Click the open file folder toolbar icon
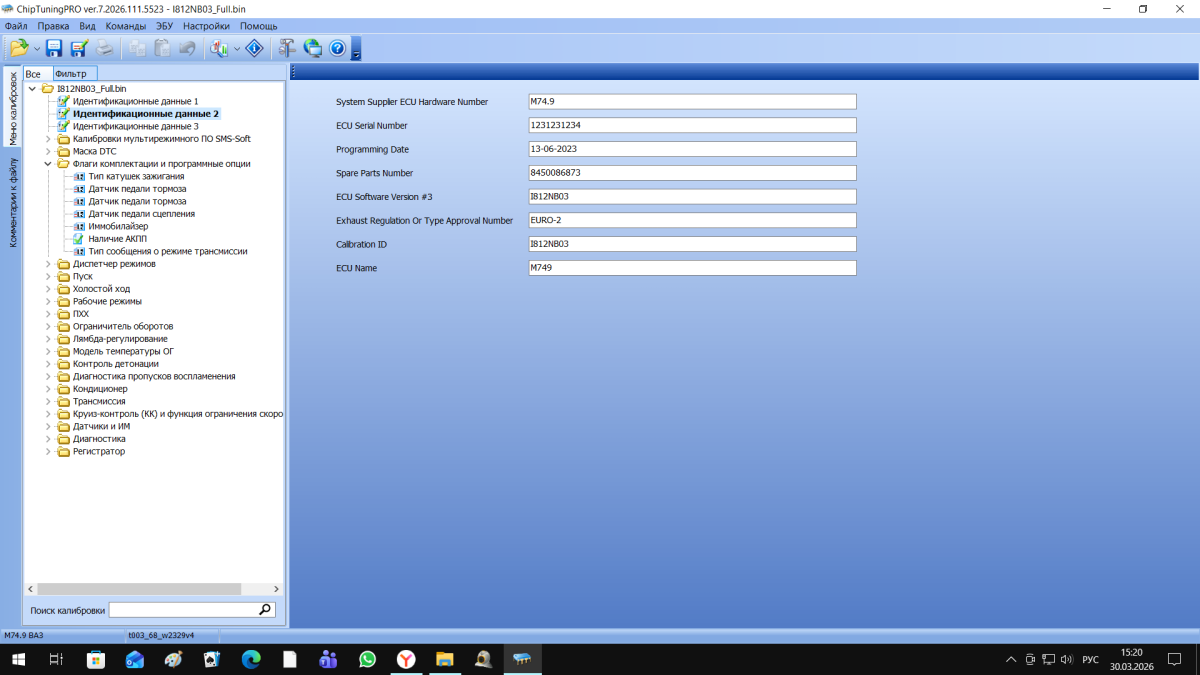1200x675 pixels. (19, 48)
